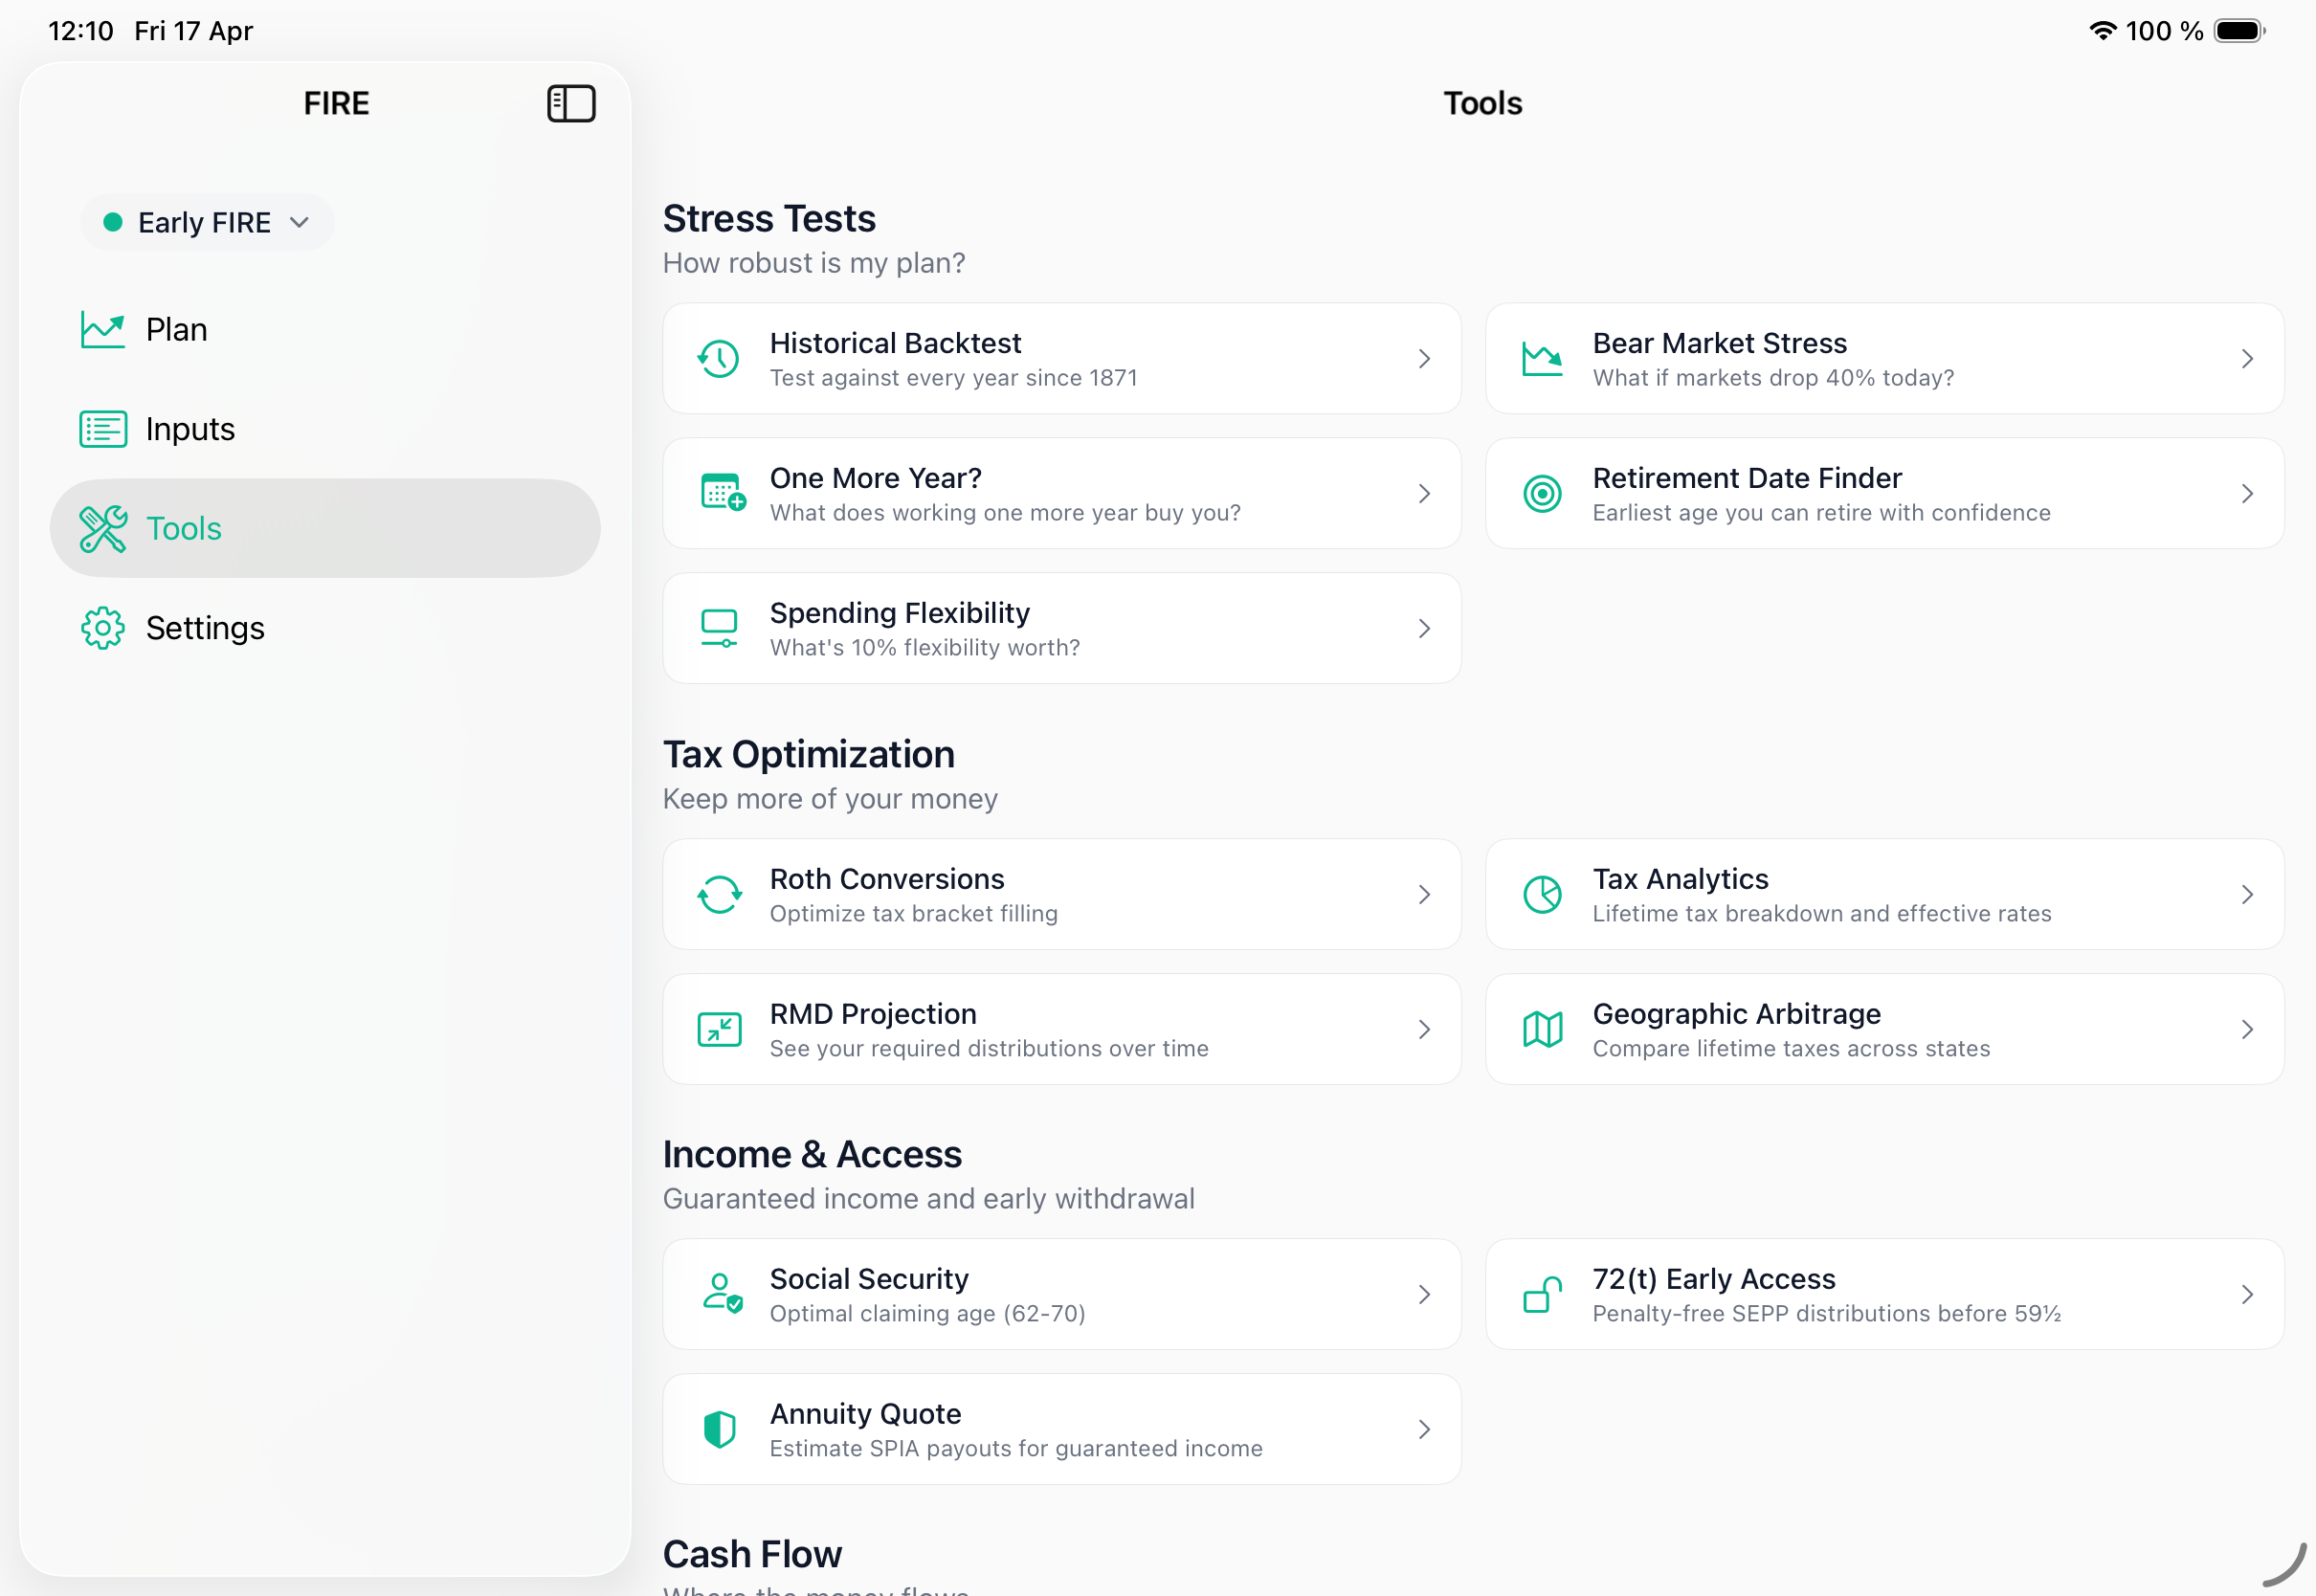Click the Annuity Quote shield icon
The image size is (2316, 1596).
[x=719, y=1429]
